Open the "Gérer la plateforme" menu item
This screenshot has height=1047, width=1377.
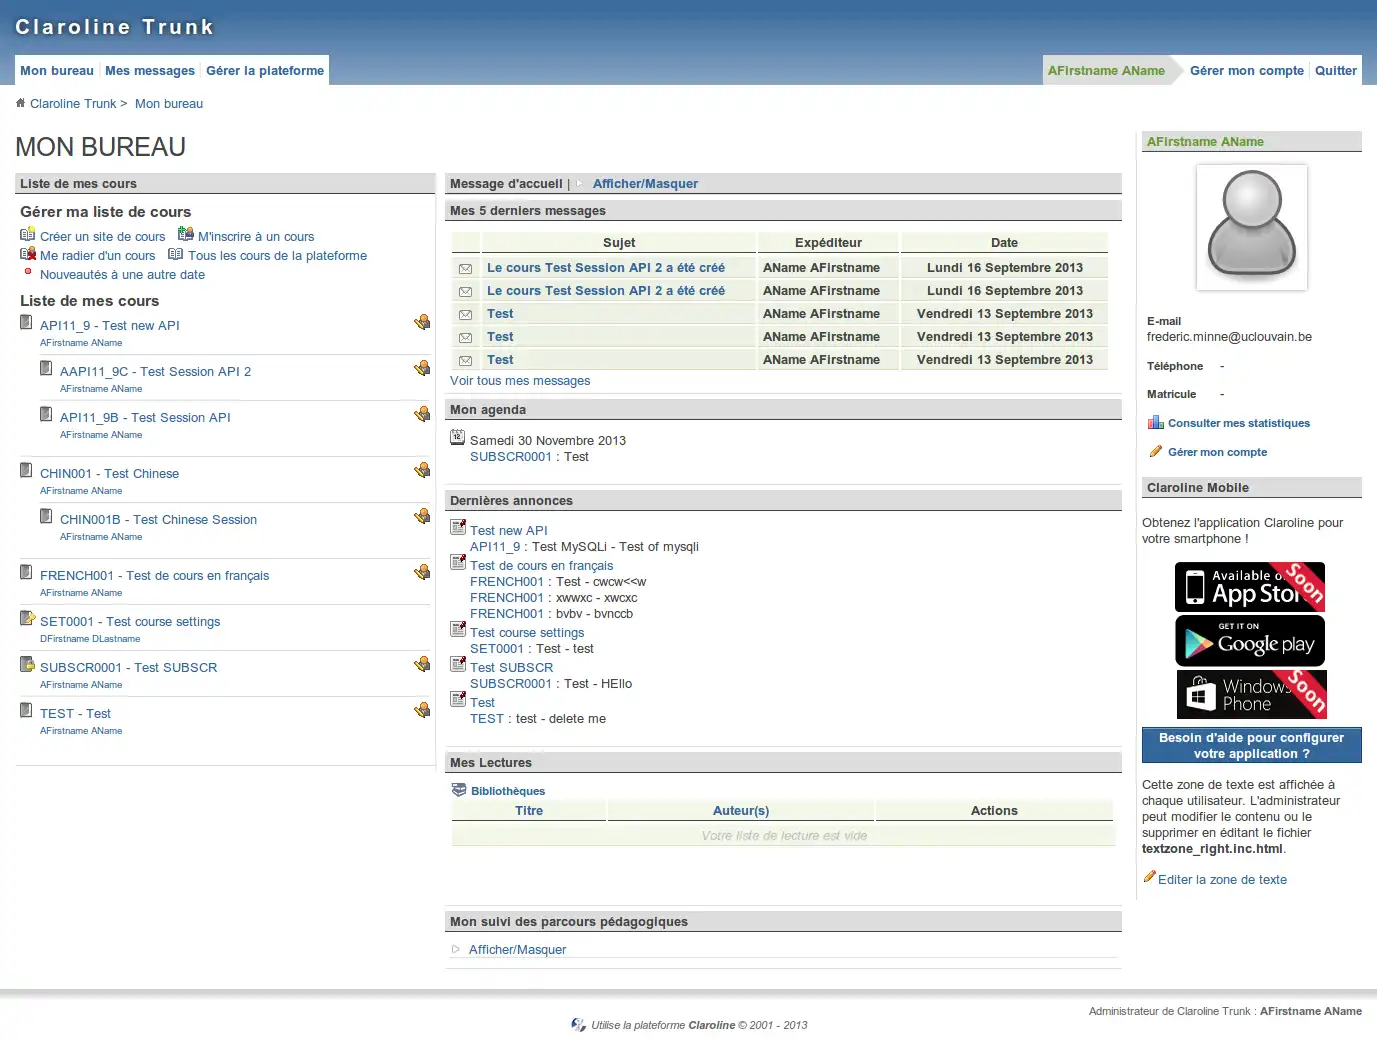coord(264,70)
